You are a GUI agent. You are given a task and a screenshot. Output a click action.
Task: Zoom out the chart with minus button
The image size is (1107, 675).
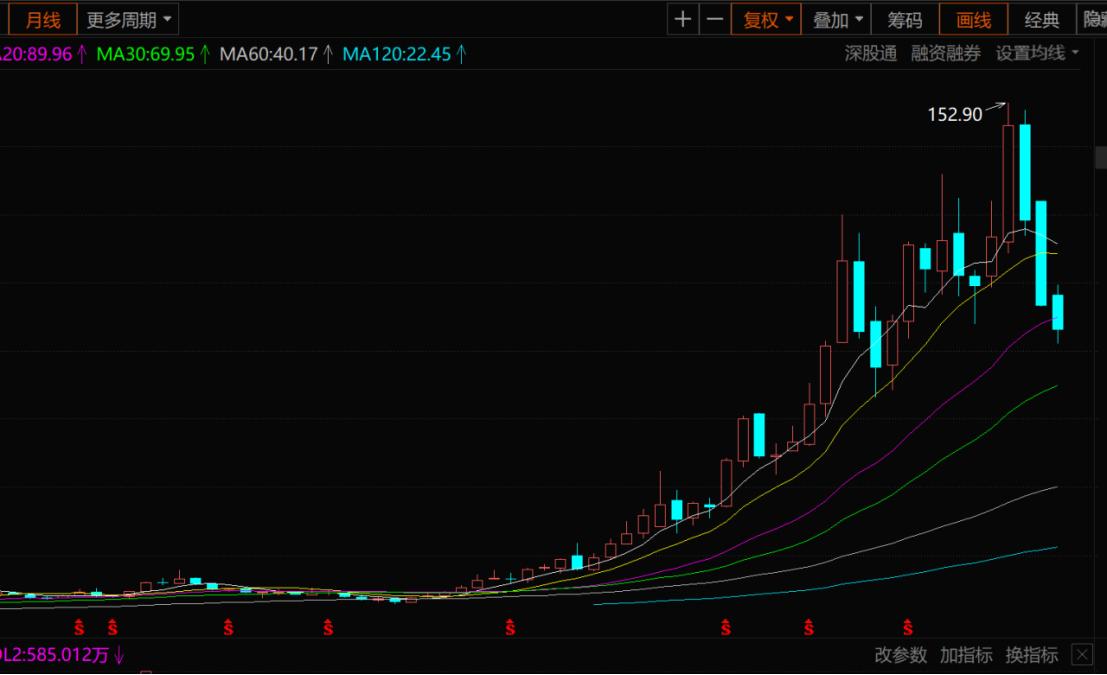click(714, 19)
